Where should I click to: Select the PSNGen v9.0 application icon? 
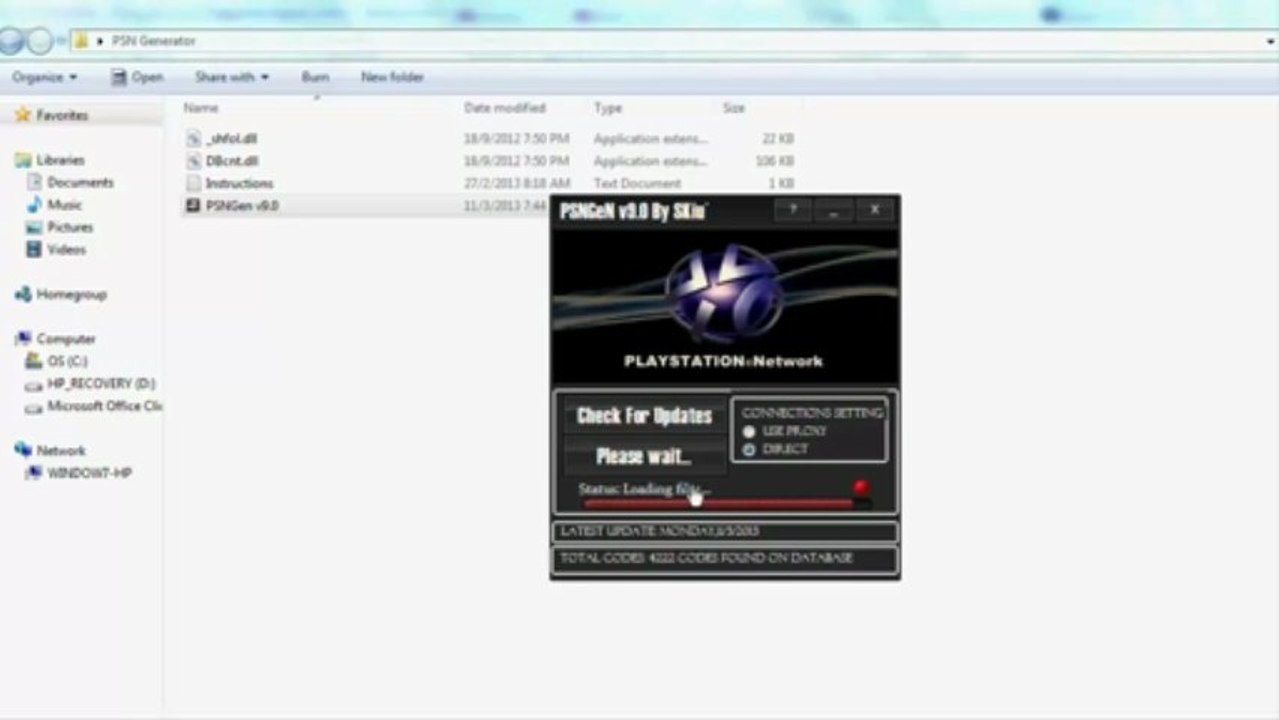point(194,205)
